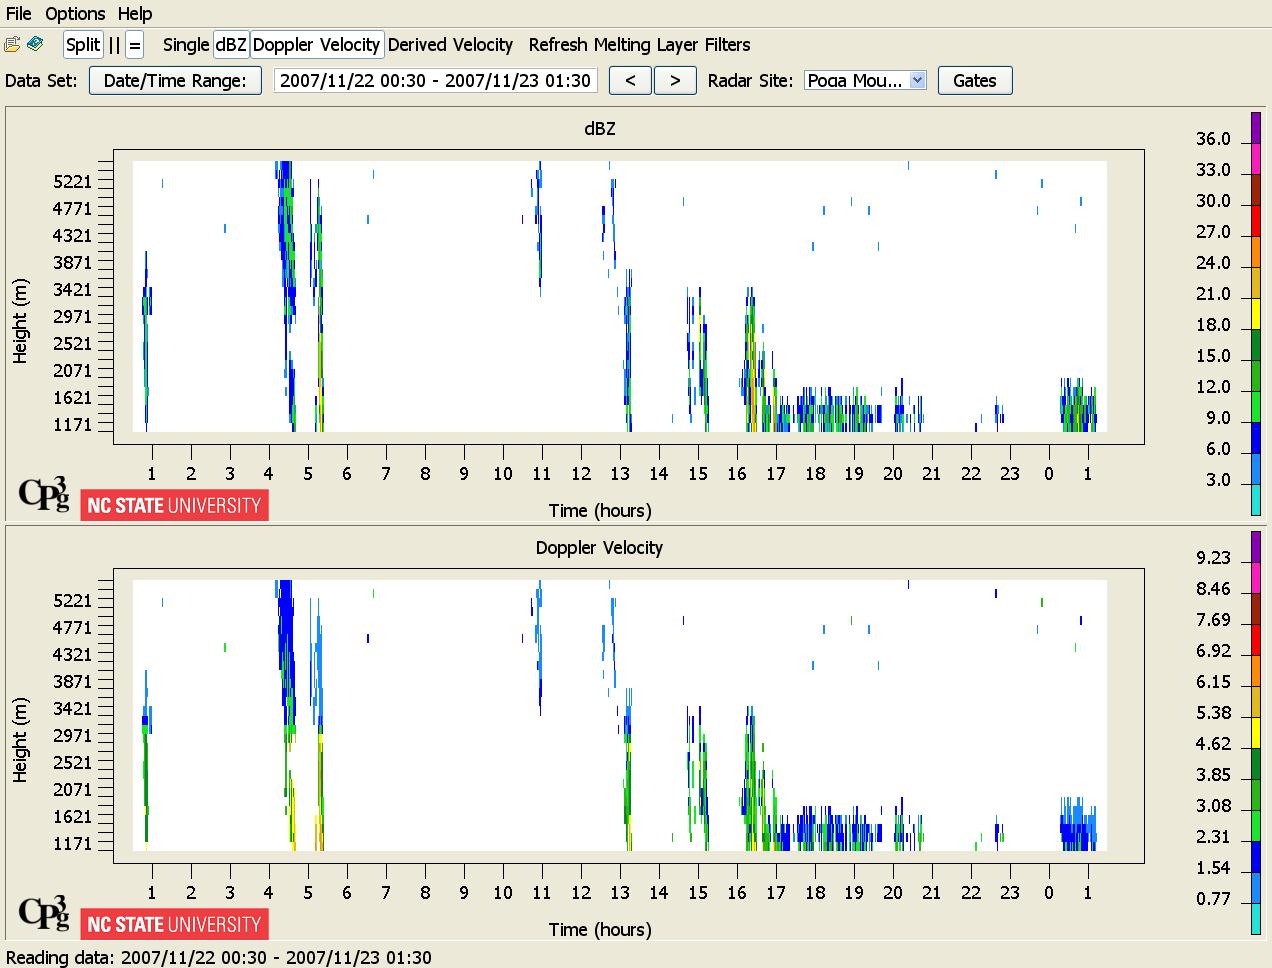Click the NC State University logo under the Doppler Velocity chart

tap(174, 924)
